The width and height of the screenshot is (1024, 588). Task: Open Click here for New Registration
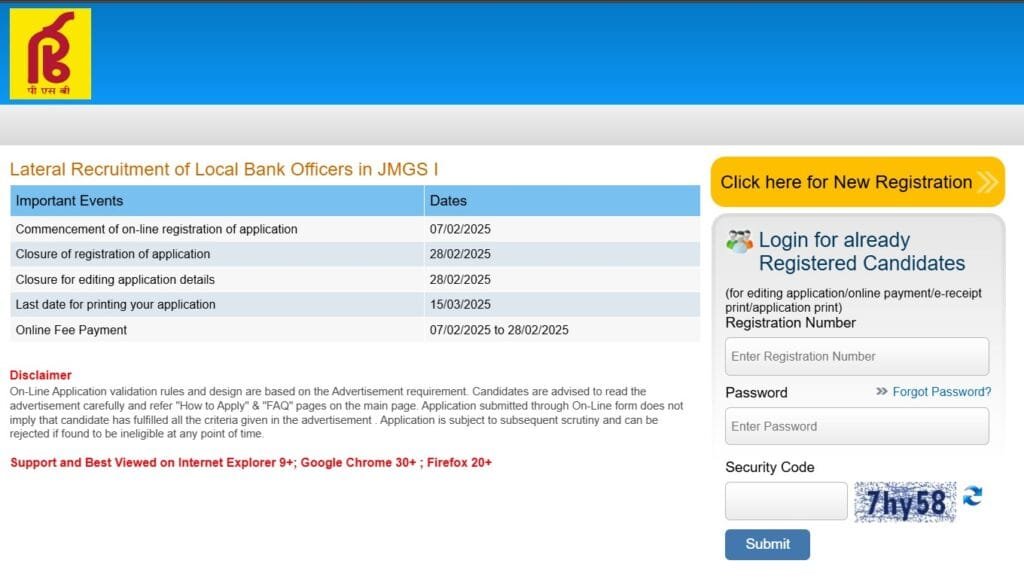coord(846,182)
